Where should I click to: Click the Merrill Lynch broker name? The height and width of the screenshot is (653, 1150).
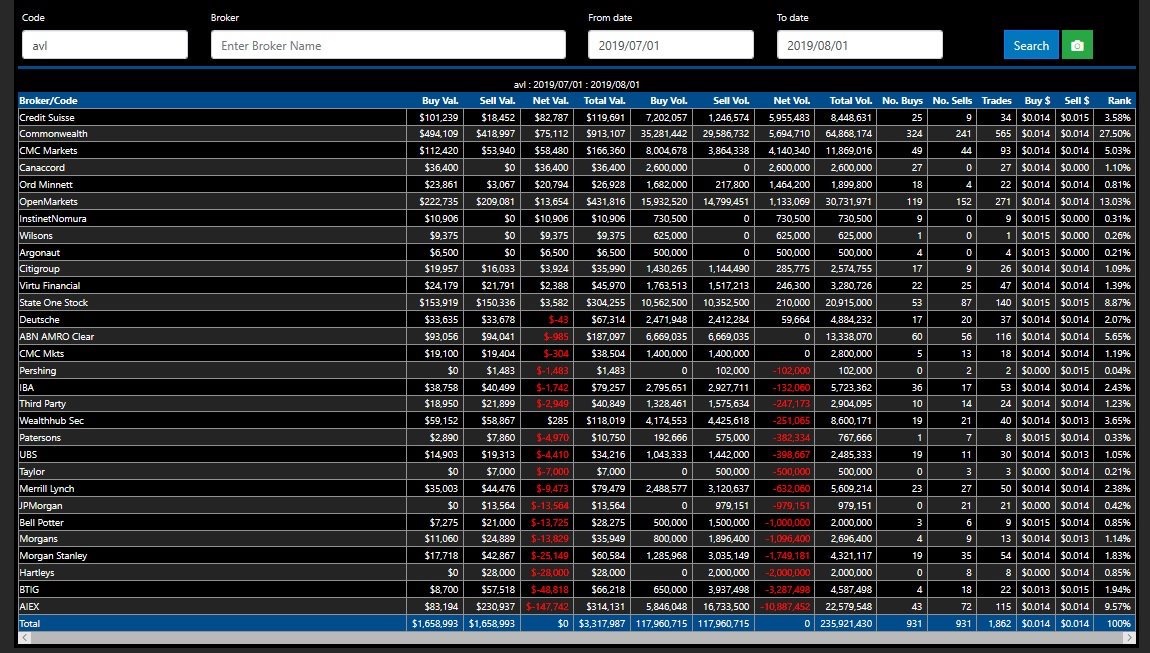47,489
